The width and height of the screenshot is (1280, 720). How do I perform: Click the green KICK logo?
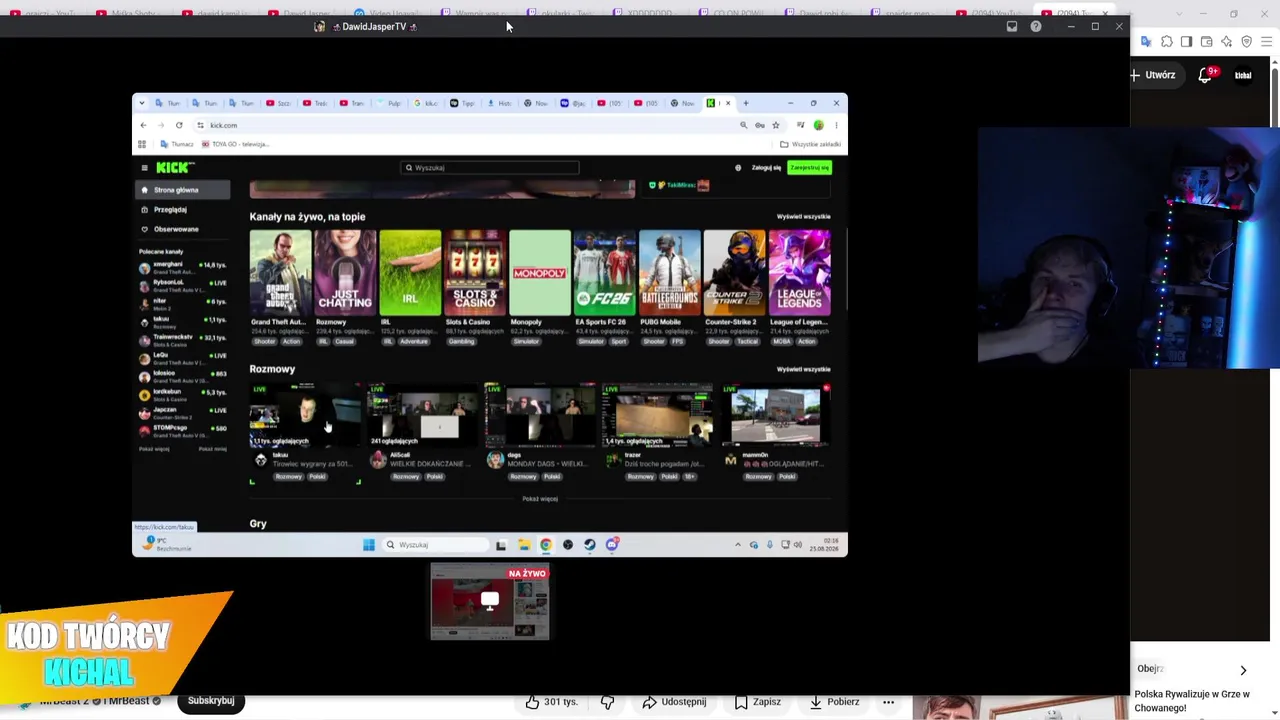pos(174,168)
